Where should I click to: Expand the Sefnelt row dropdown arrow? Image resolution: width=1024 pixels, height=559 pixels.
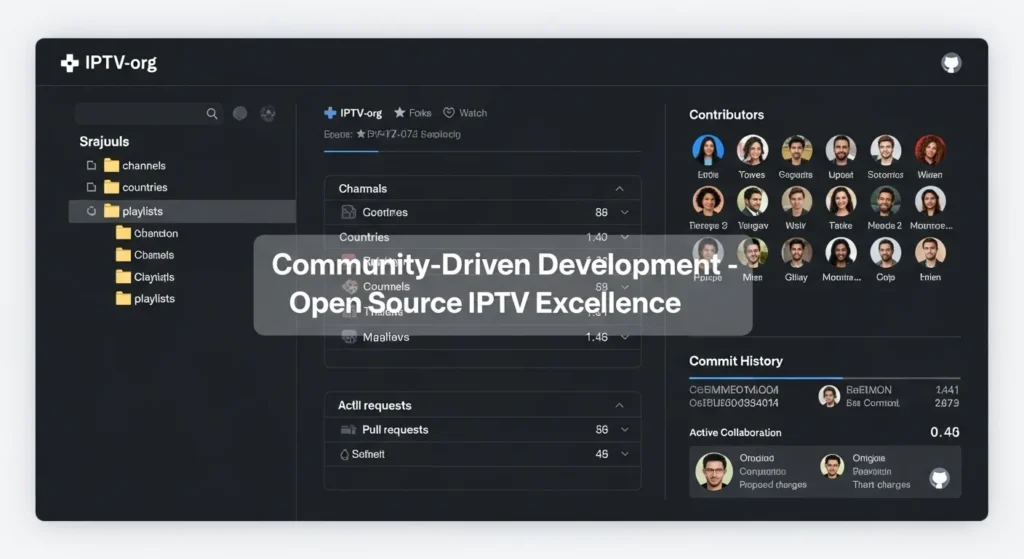pos(624,454)
